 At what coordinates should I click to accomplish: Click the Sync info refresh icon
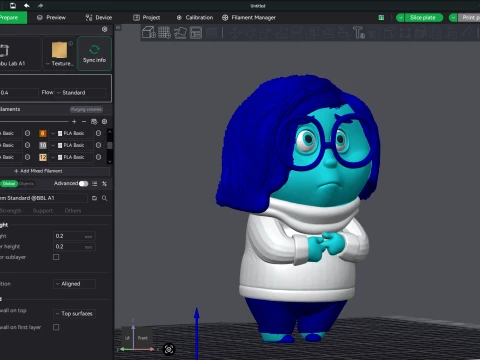94,50
